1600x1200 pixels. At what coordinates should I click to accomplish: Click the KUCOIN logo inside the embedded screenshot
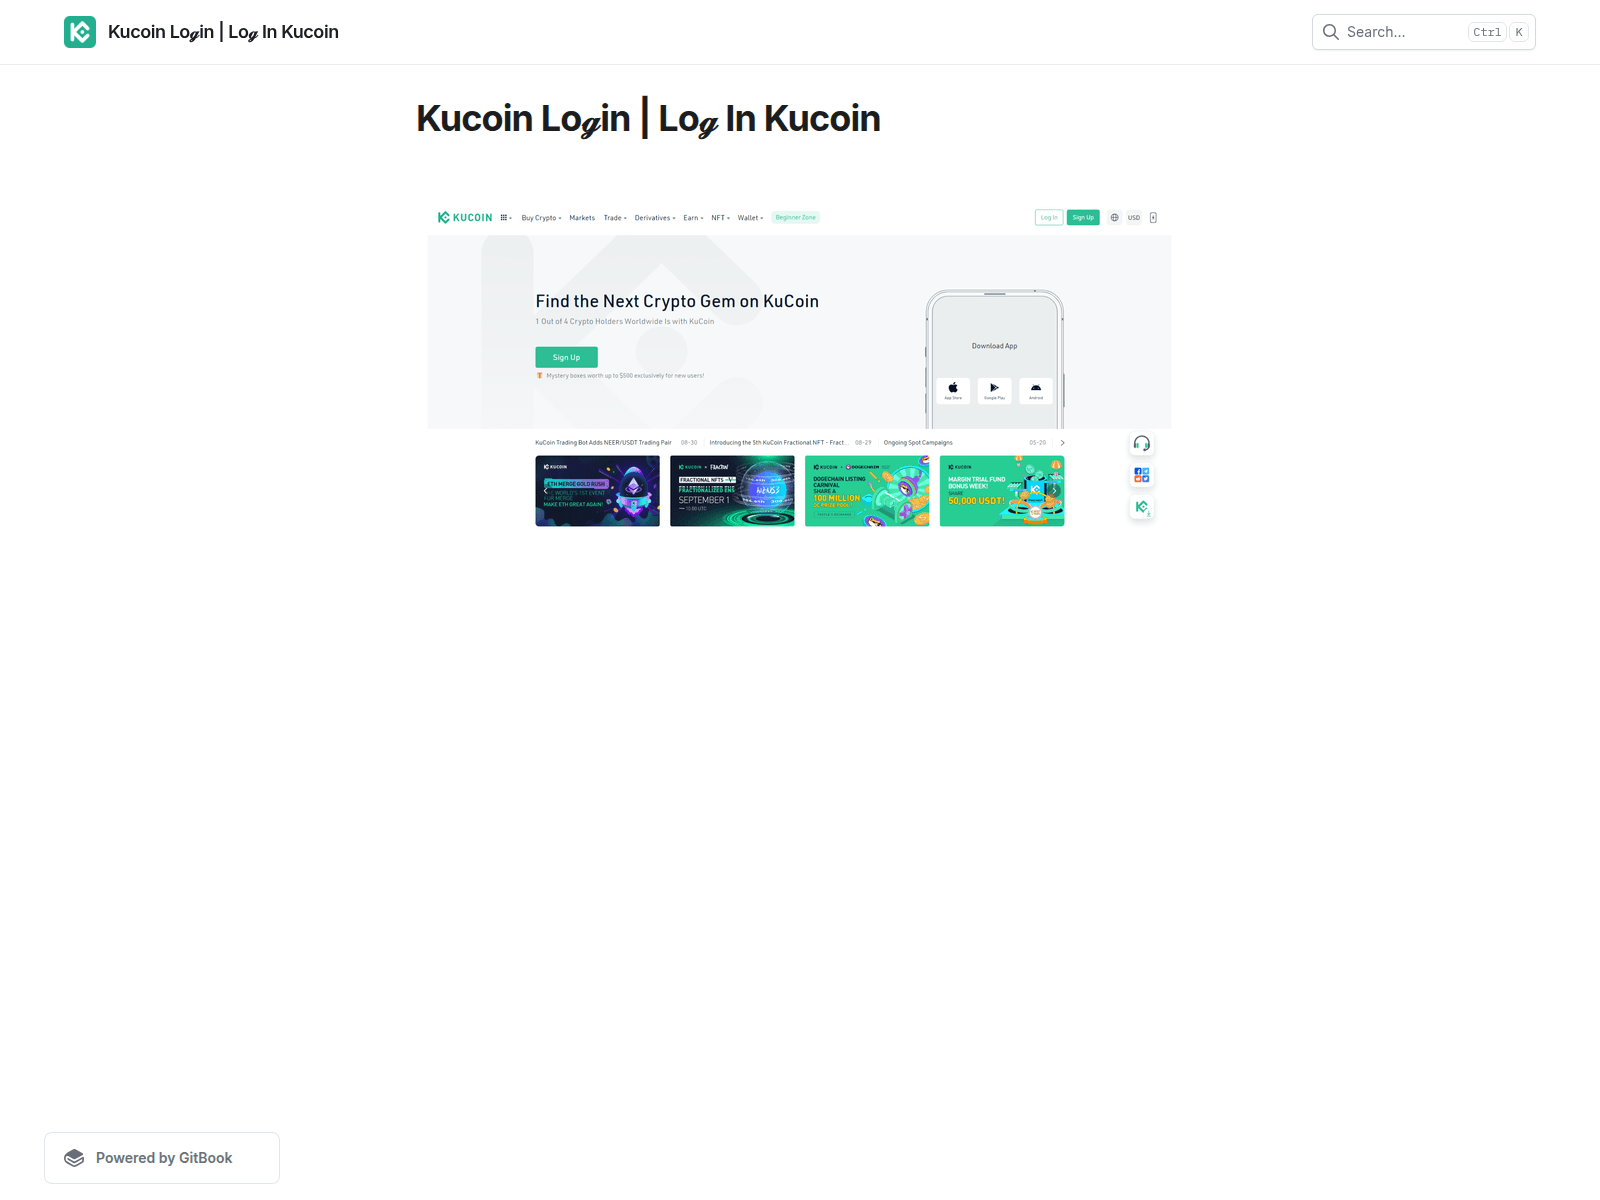pyautogui.click(x=465, y=217)
